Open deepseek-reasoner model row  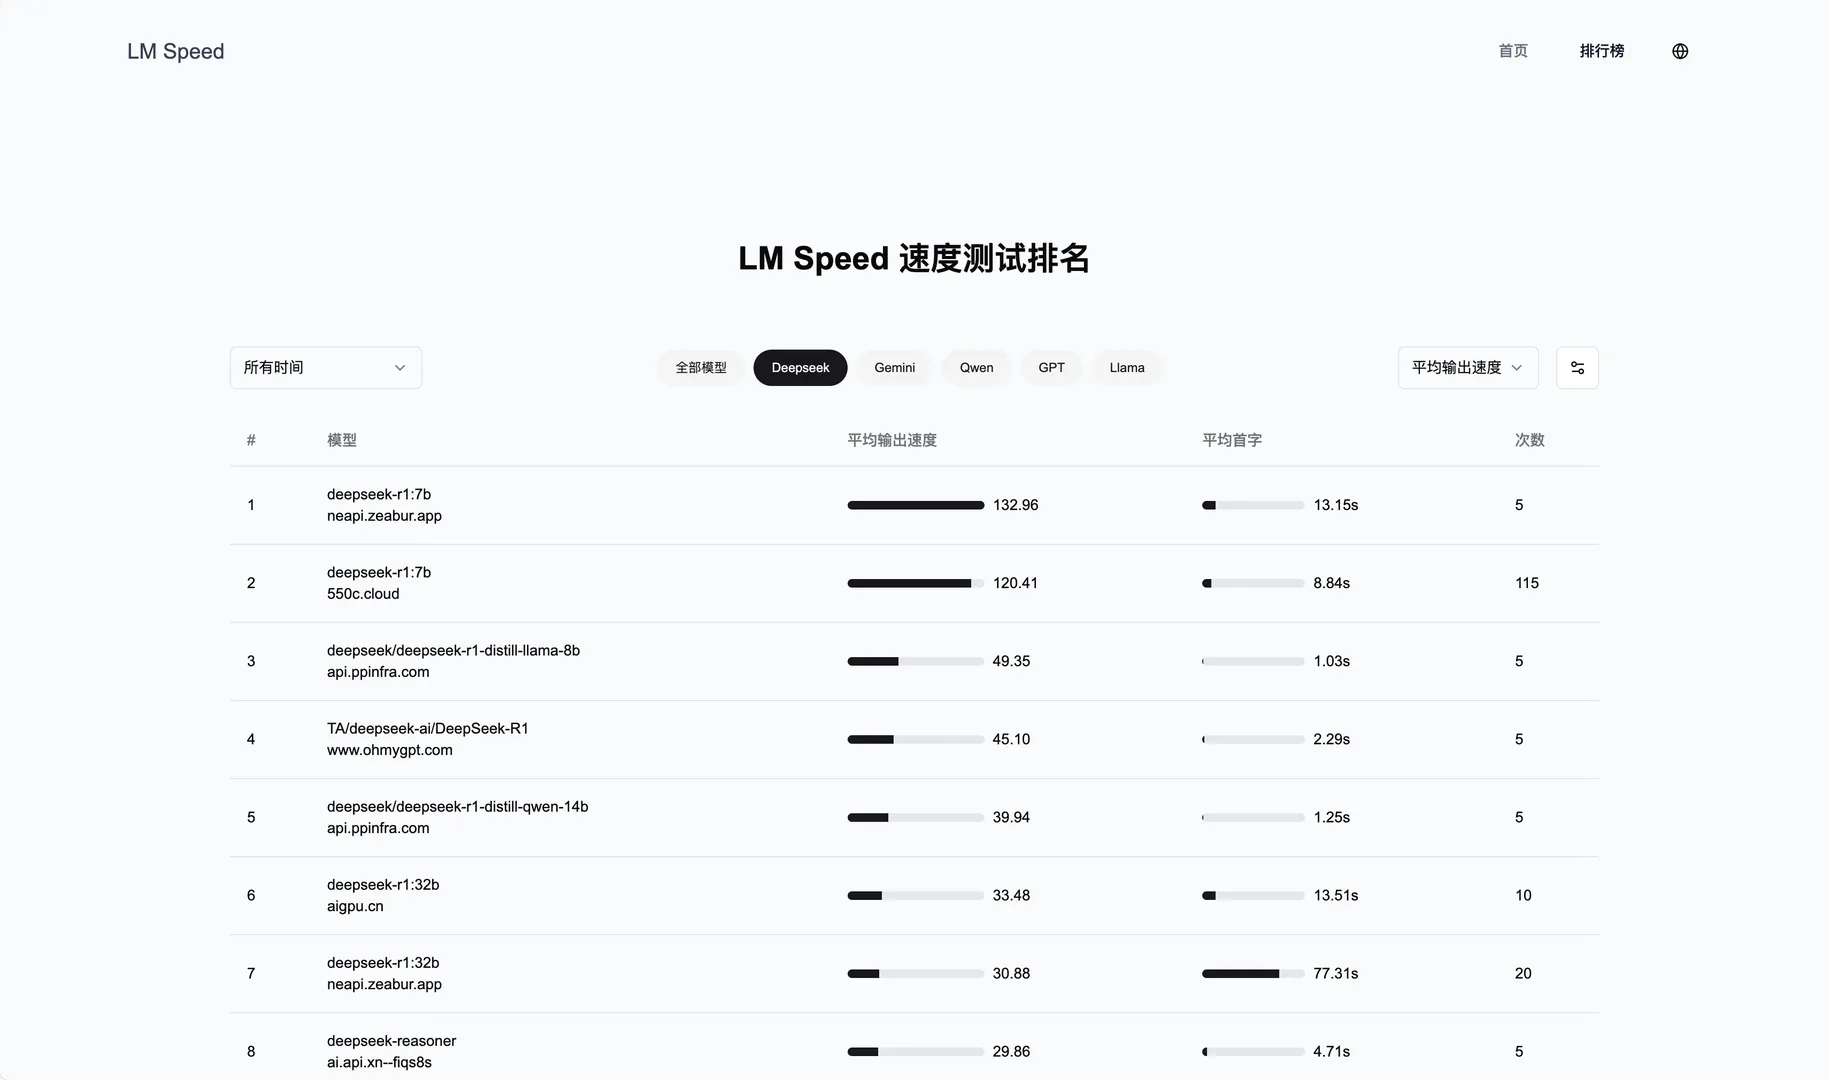pyautogui.click(x=914, y=1048)
